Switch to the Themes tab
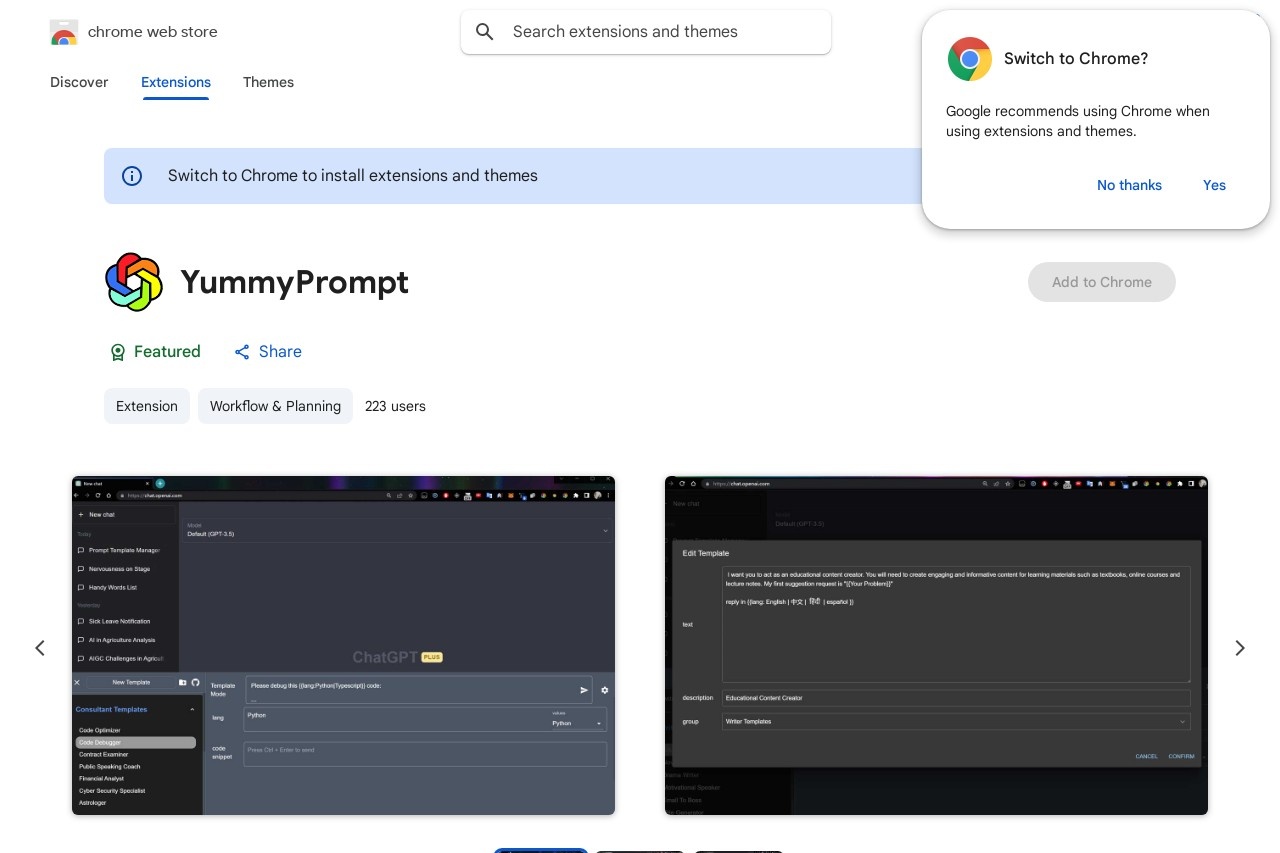 (x=268, y=82)
